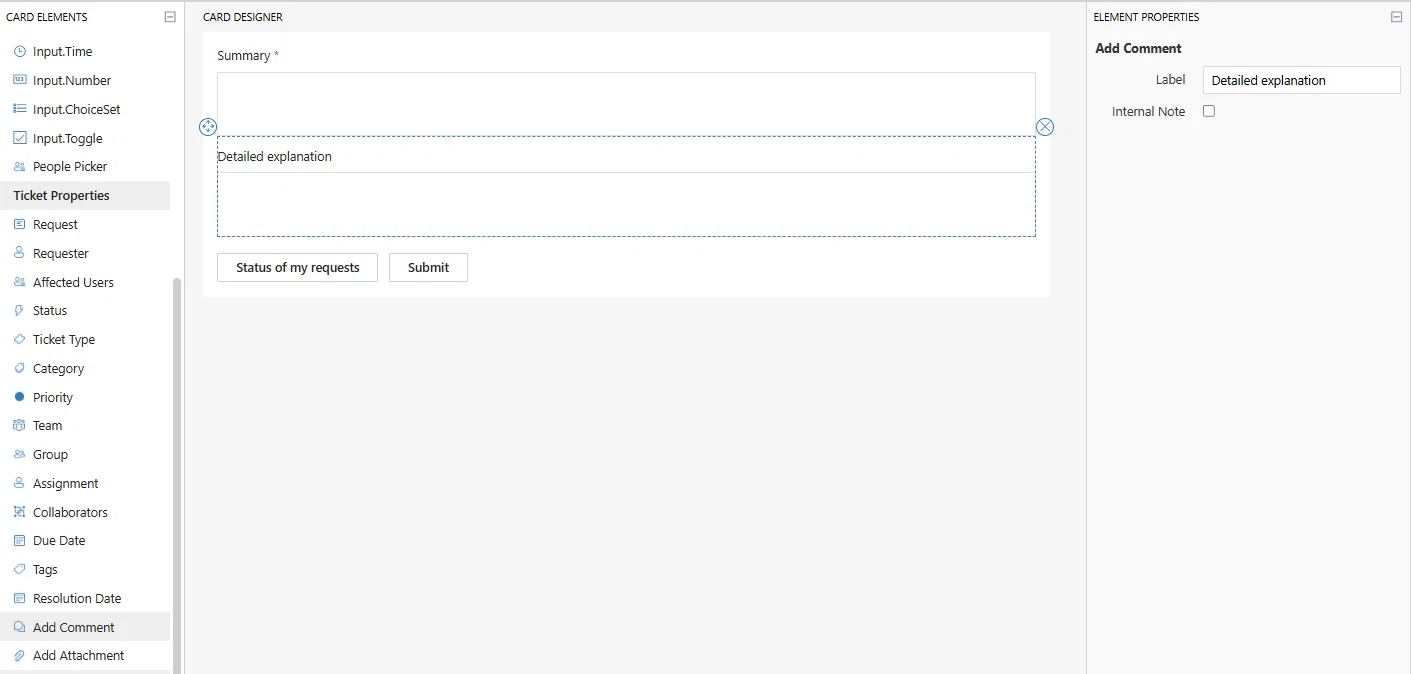Select the Input.Time label
1411x674 pixels.
[62, 51]
